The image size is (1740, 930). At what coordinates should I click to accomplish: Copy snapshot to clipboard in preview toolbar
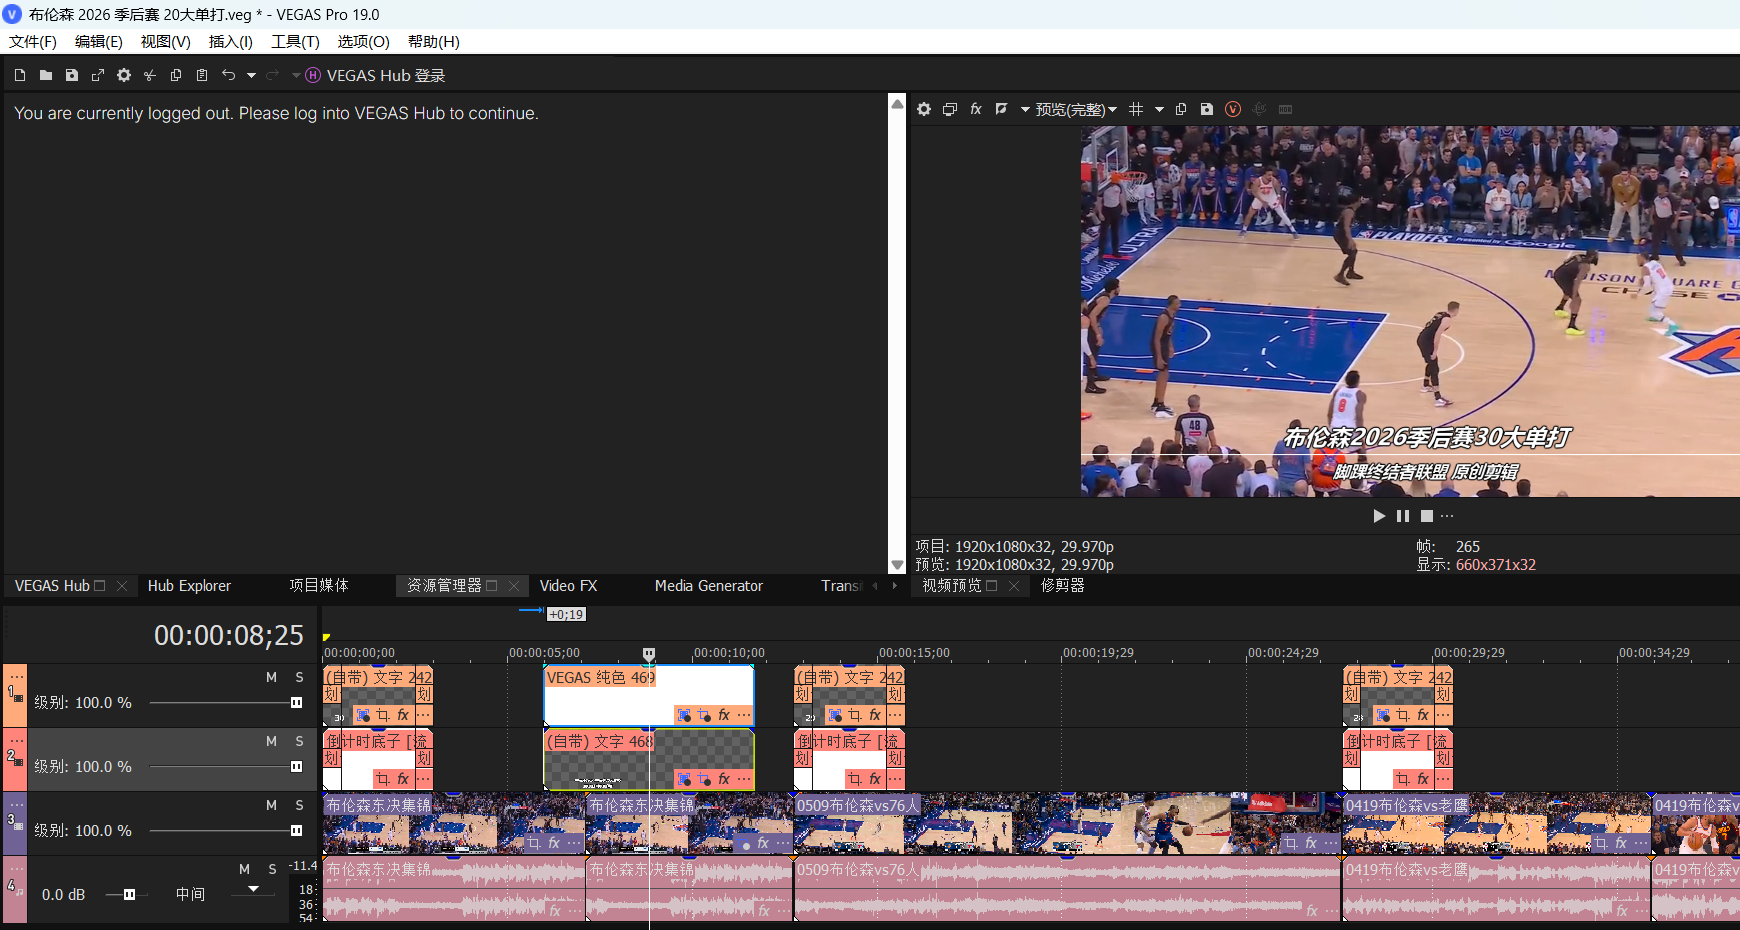tap(1181, 109)
